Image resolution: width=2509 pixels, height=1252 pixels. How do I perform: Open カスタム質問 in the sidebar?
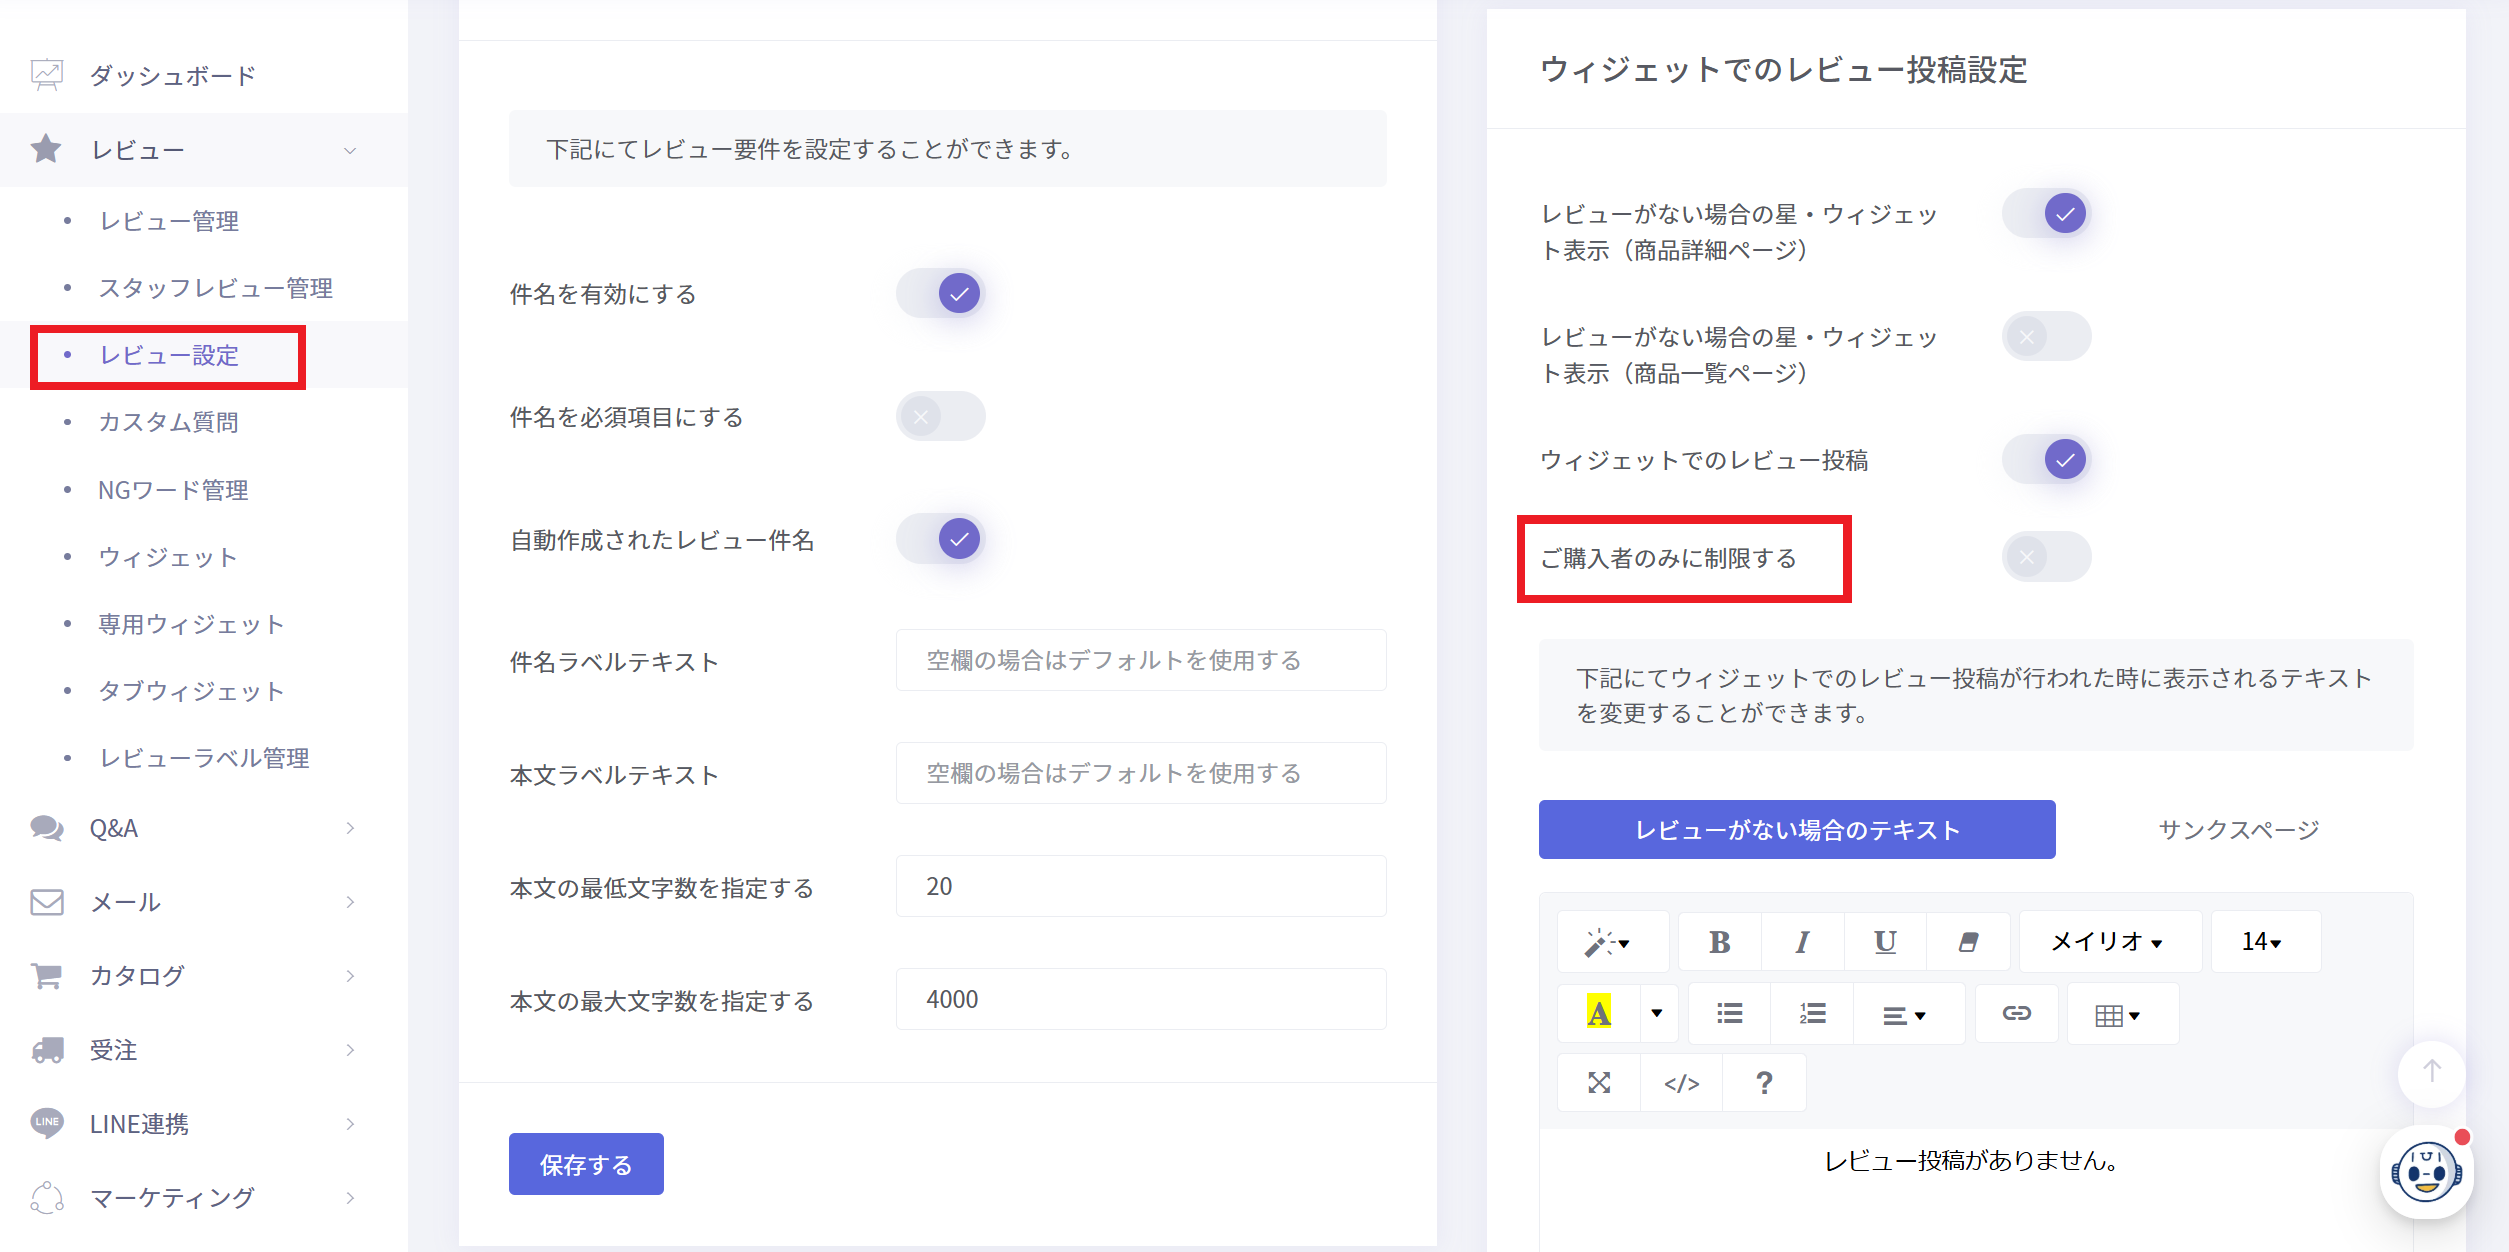[168, 422]
